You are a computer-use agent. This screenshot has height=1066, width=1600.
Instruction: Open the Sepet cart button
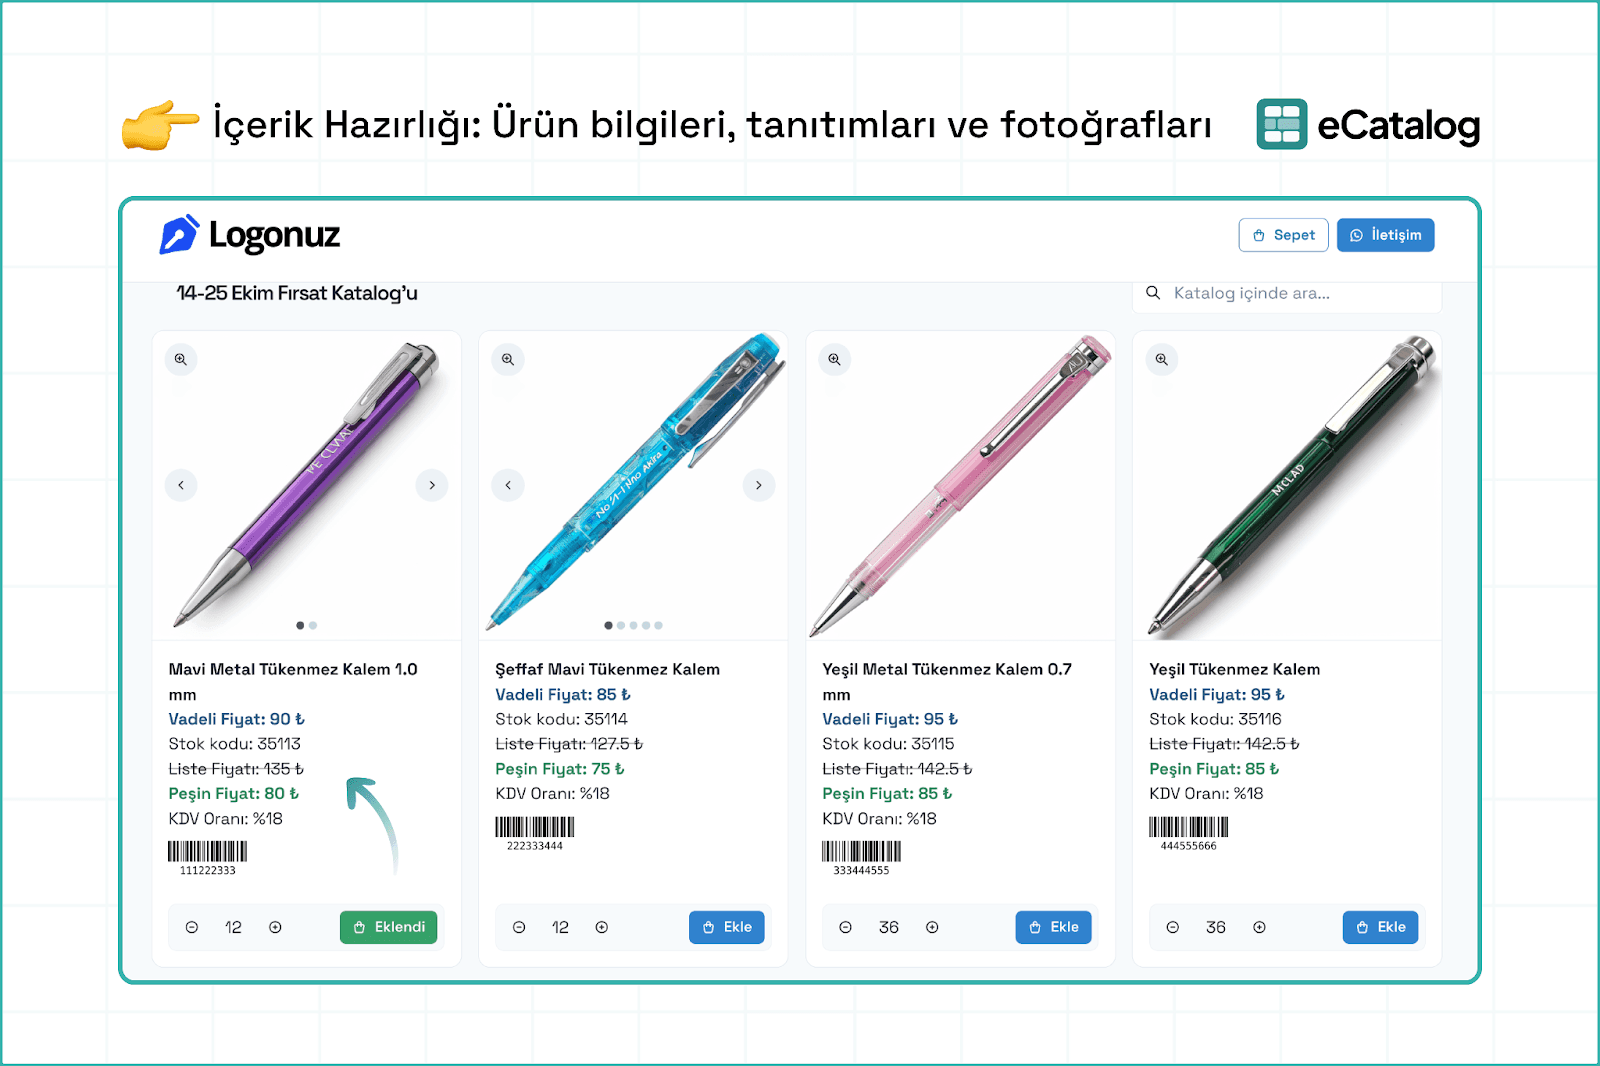pyautogui.click(x=1284, y=235)
